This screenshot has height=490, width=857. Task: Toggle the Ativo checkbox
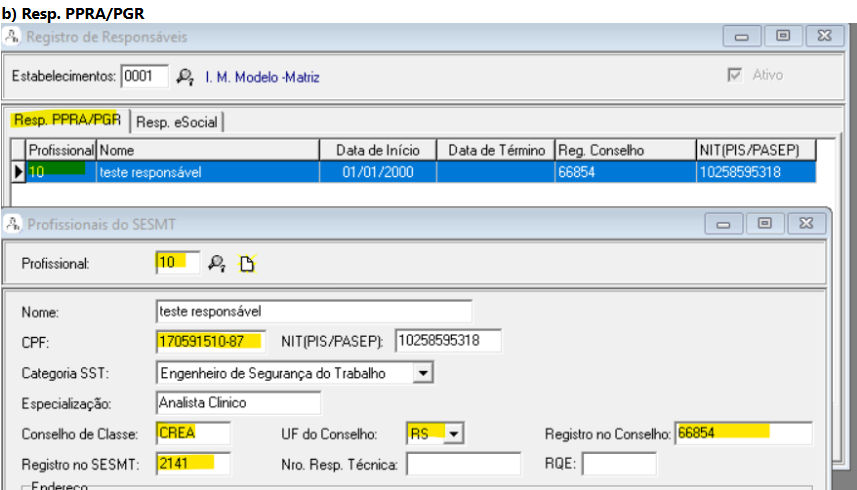[x=737, y=75]
